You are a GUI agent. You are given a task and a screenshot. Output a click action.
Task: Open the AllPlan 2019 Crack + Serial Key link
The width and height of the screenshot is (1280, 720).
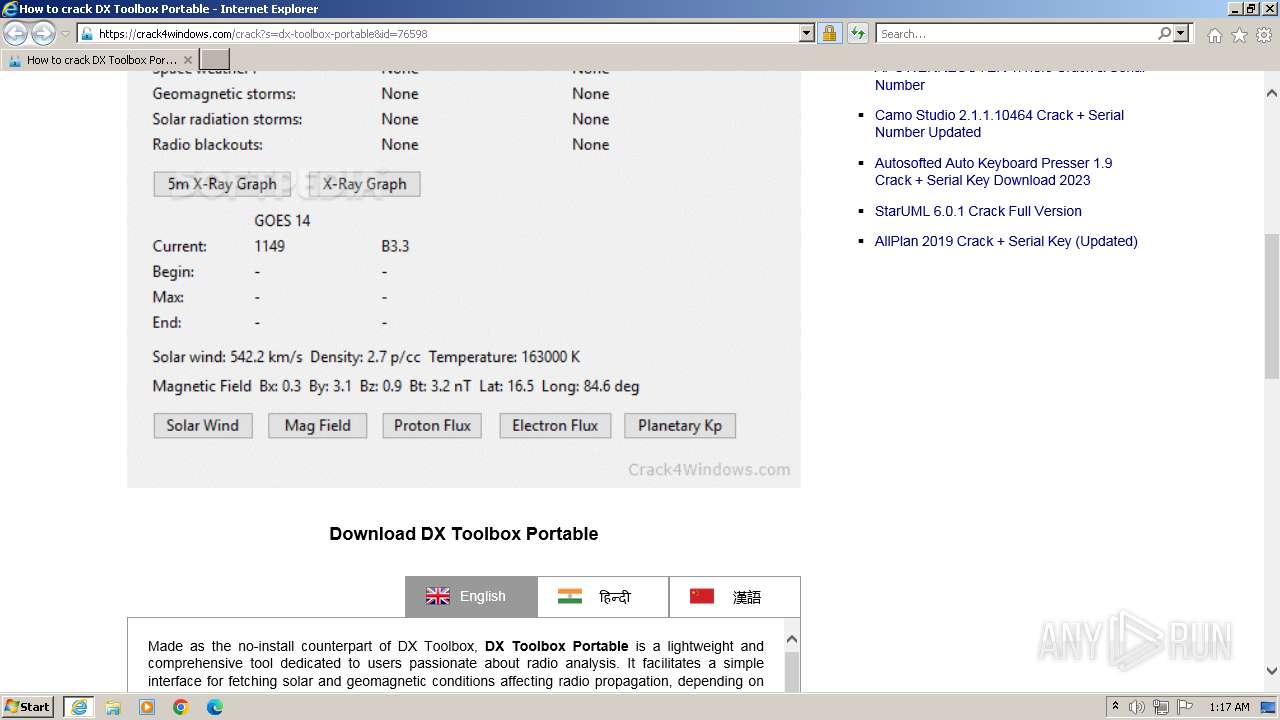1006,241
